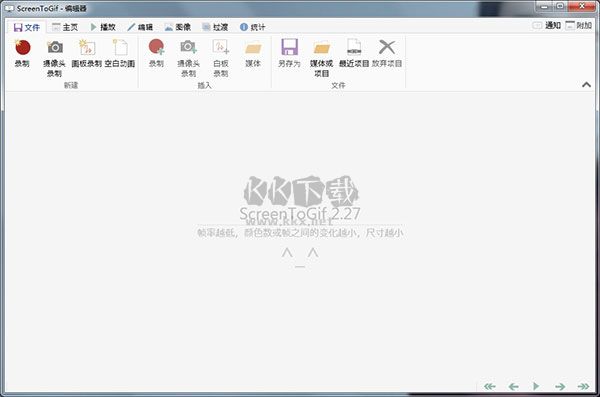This screenshot has width=600, height=397.
Task: Go to the next frame
Action: click(560, 386)
